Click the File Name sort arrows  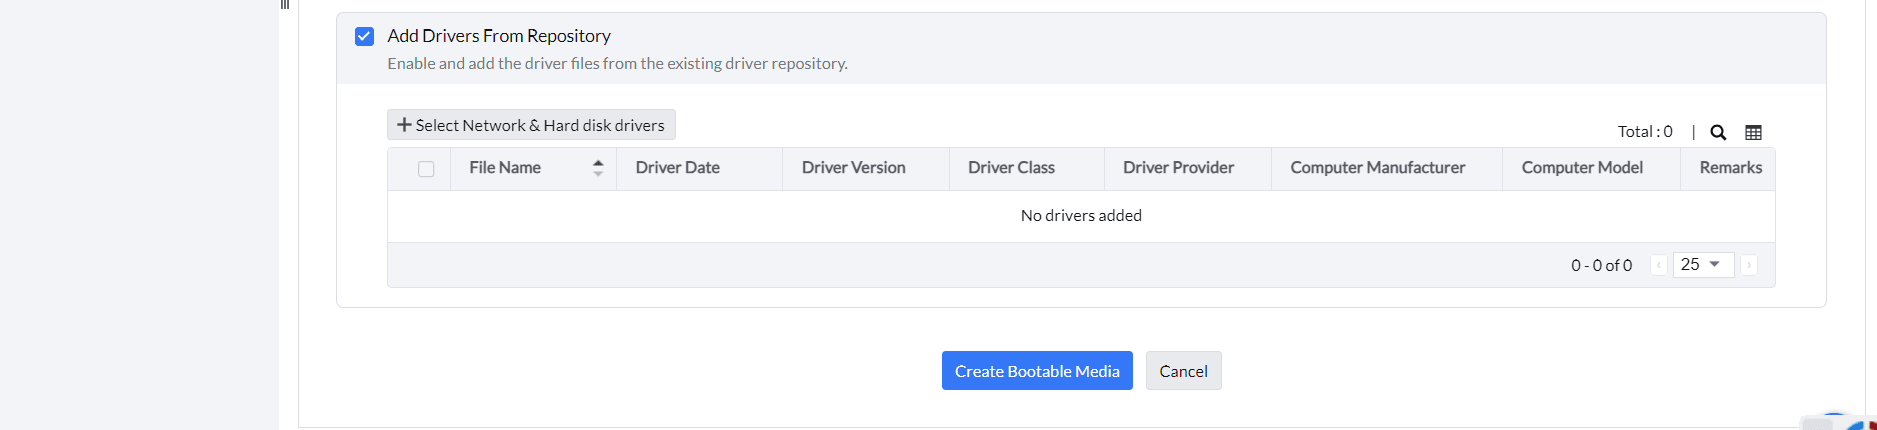click(x=598, y=168)
